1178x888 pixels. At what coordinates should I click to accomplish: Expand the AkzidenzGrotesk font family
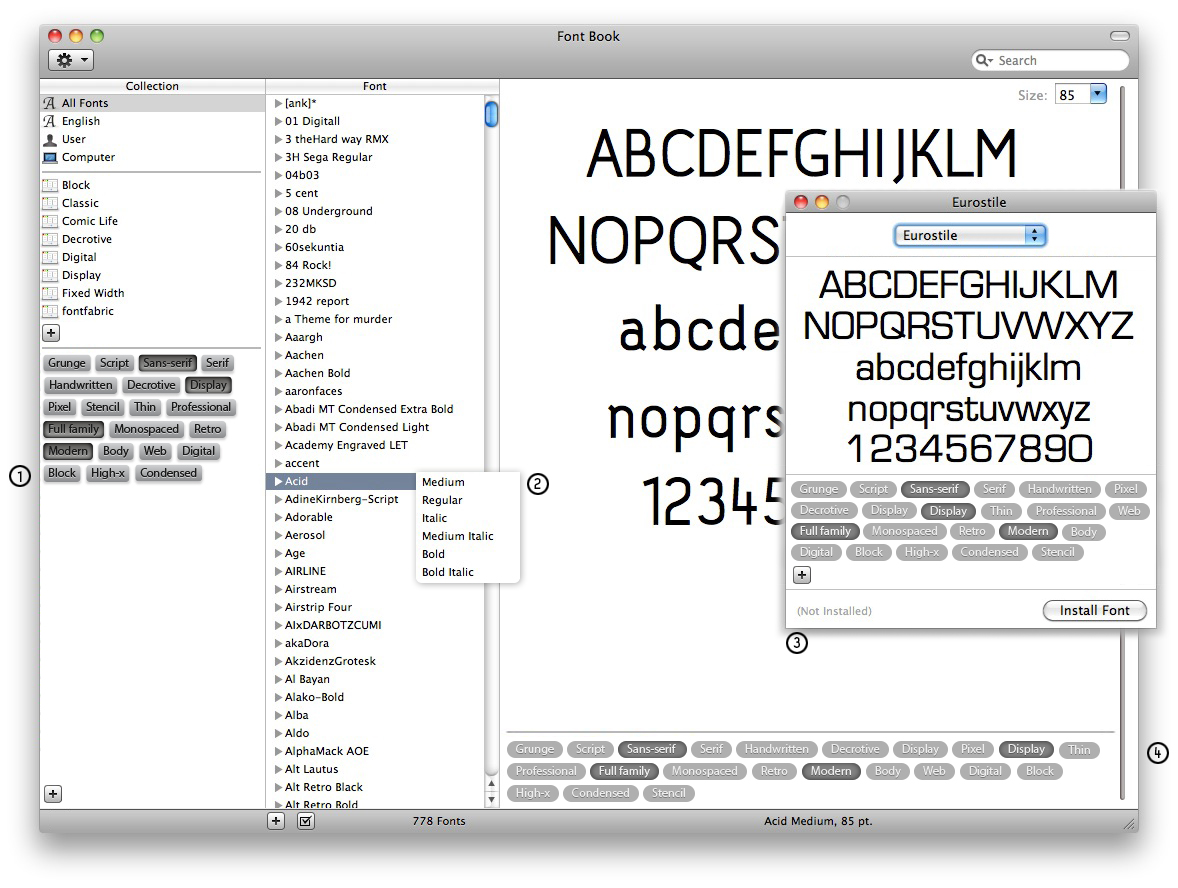(279, 661)
